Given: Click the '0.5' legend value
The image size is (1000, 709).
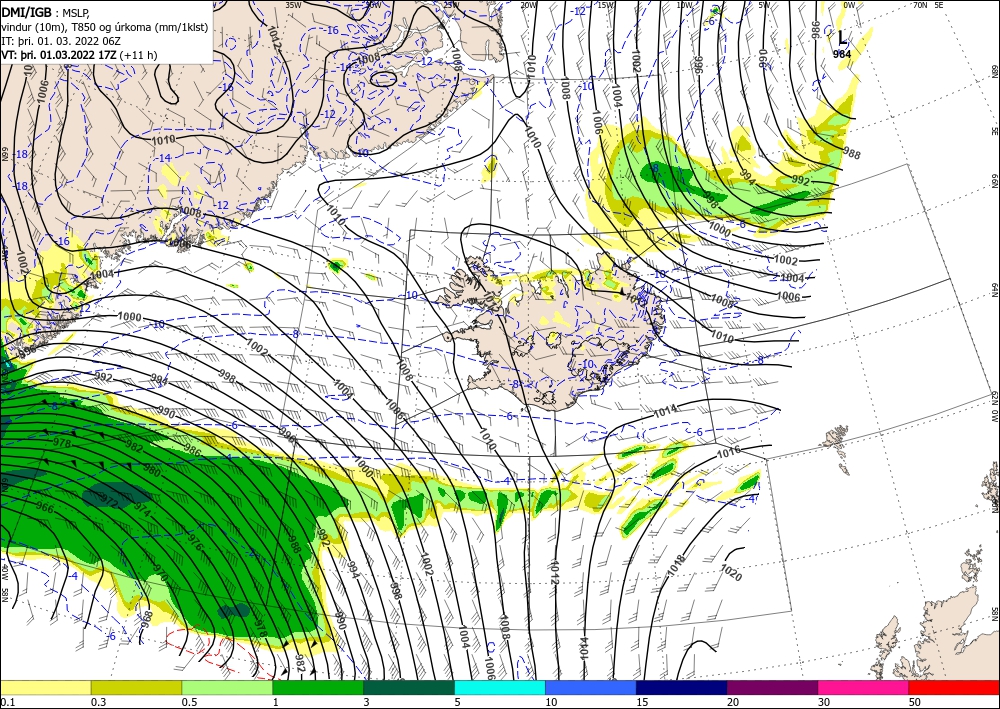Looking at the screenshot, I should pyautogui.click(x=189, y=702).
